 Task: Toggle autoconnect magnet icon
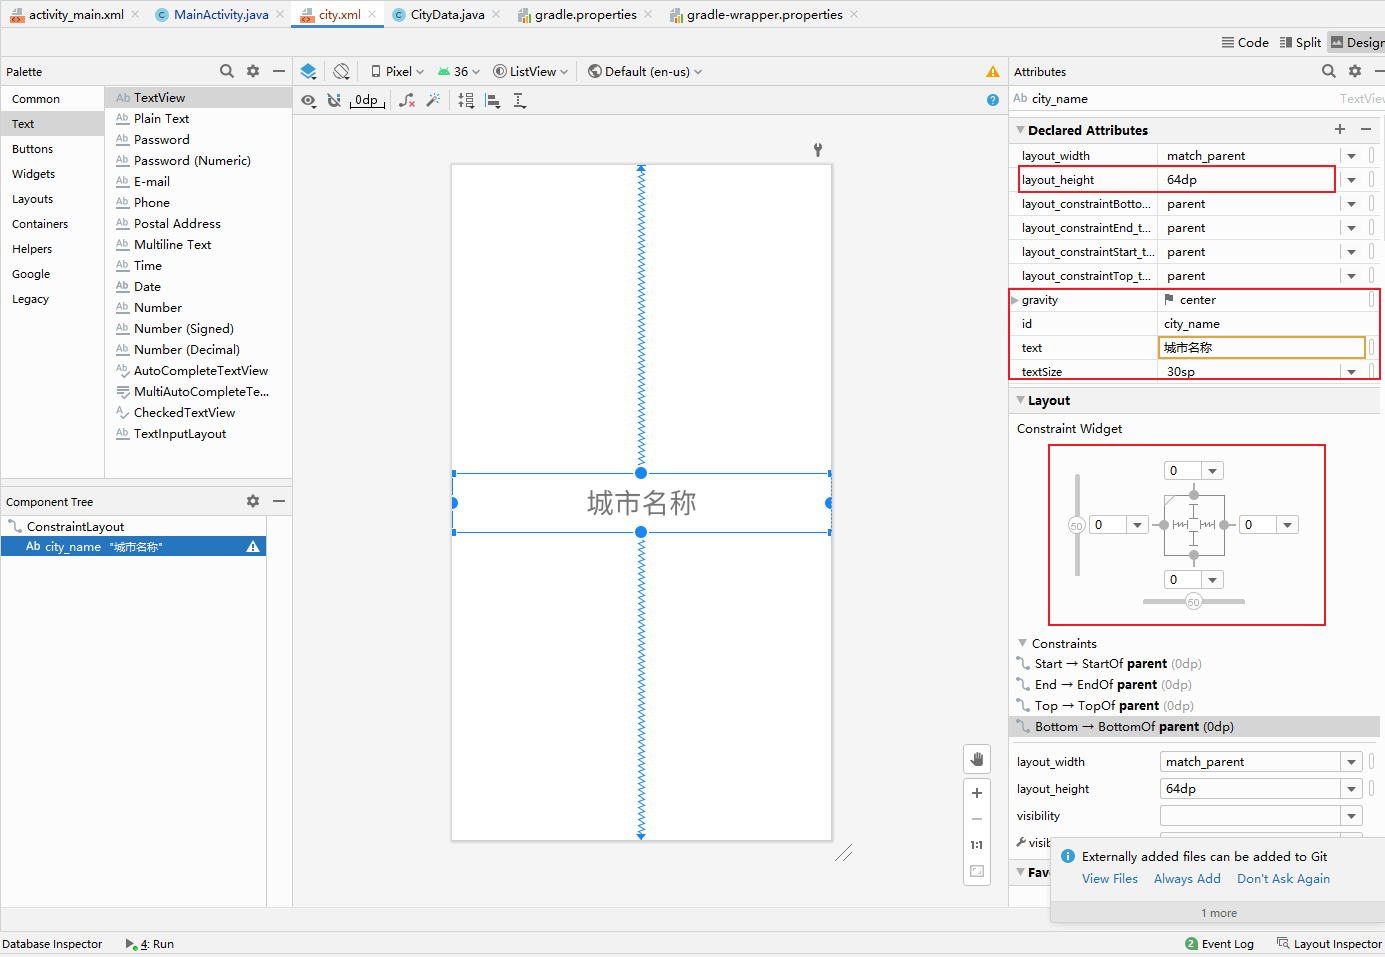click(334, 100)
